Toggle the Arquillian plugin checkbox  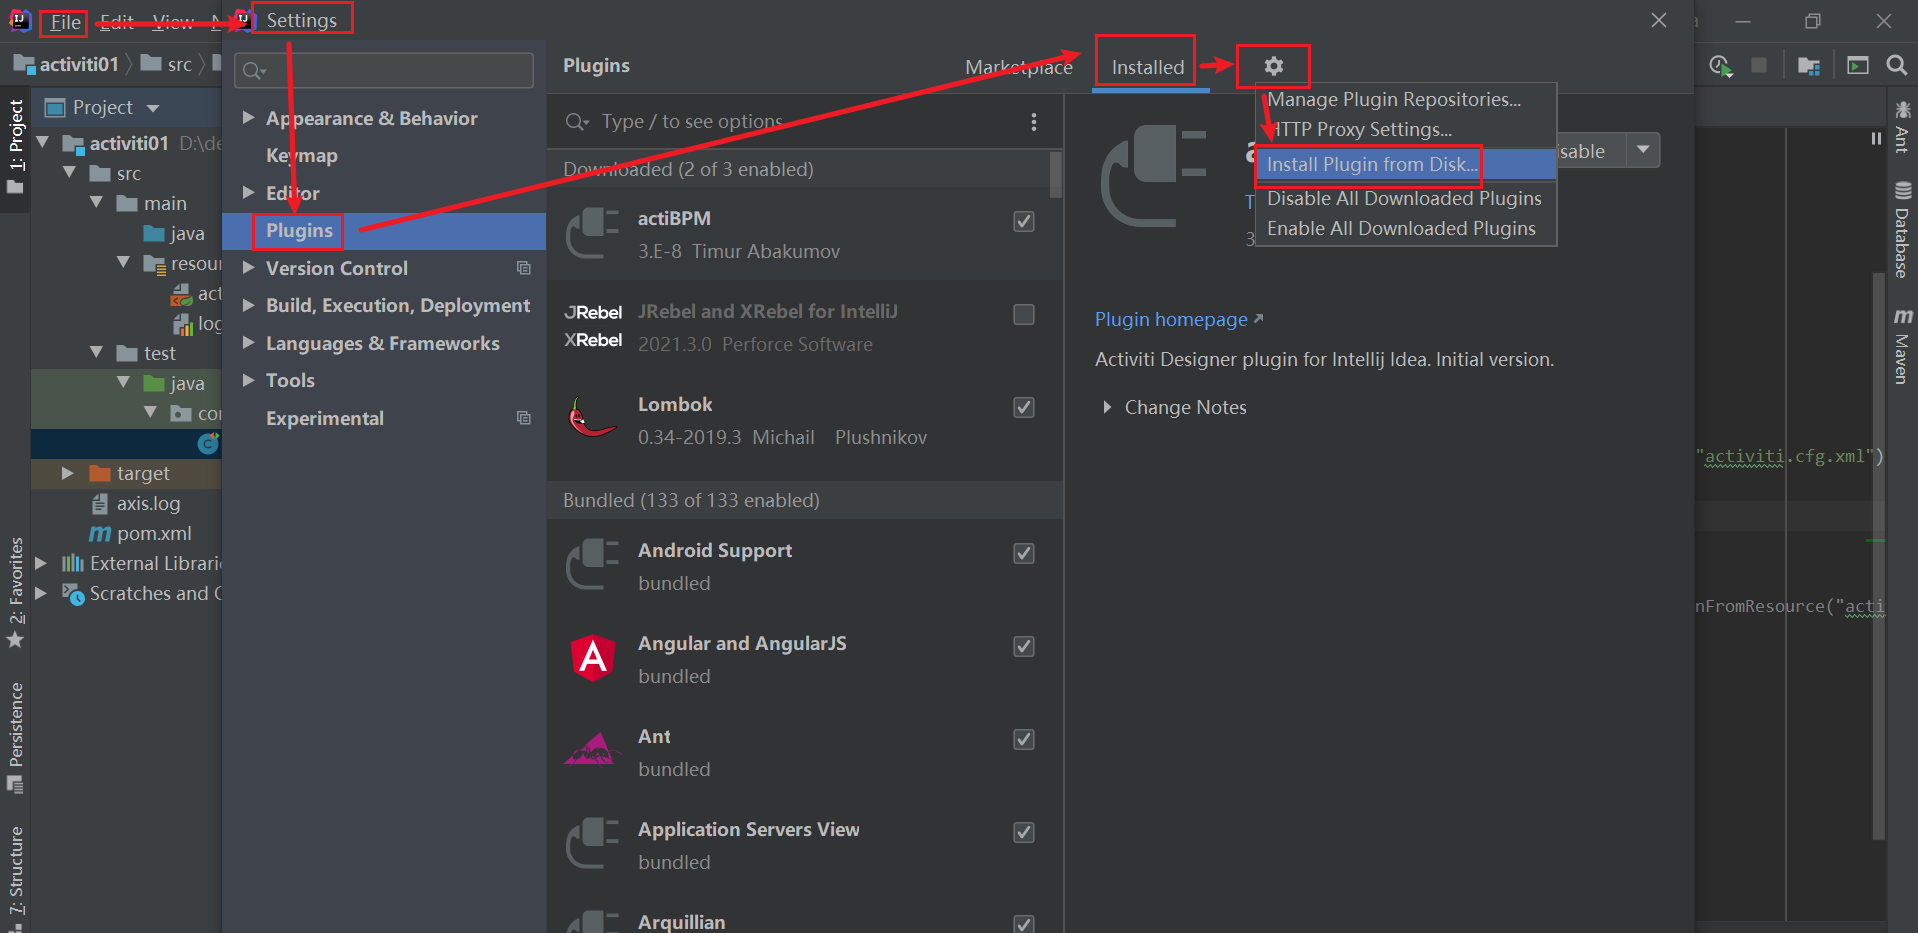click(1024, 924)
